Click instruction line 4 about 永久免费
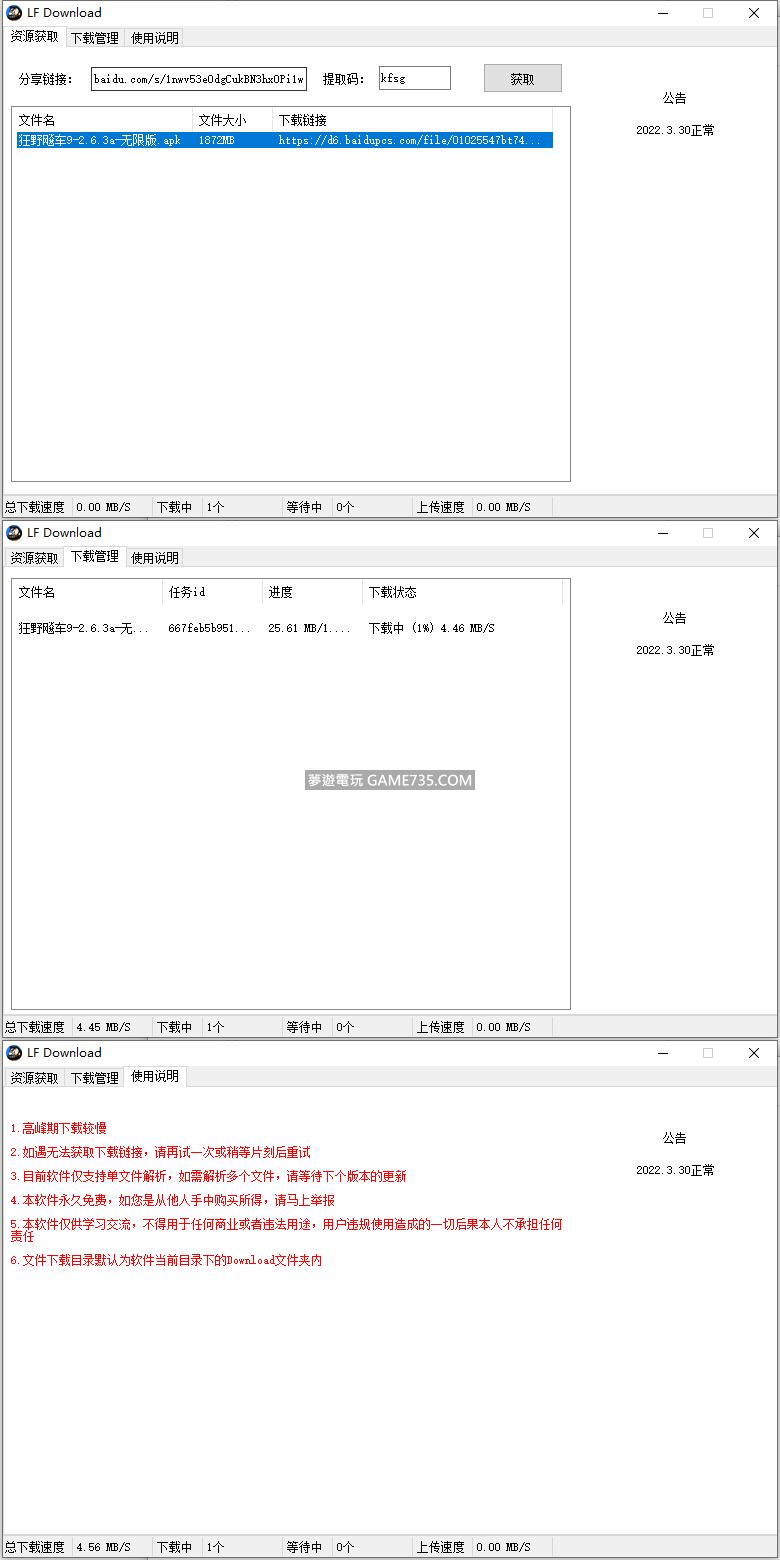 click(172, 1200)
